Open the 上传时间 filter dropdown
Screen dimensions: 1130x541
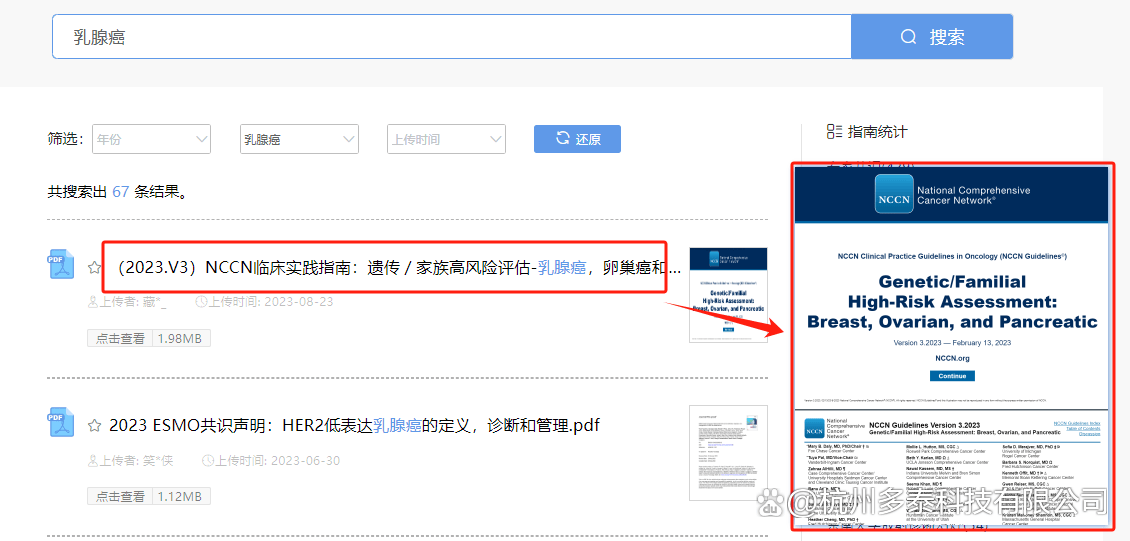click(446, 139)
